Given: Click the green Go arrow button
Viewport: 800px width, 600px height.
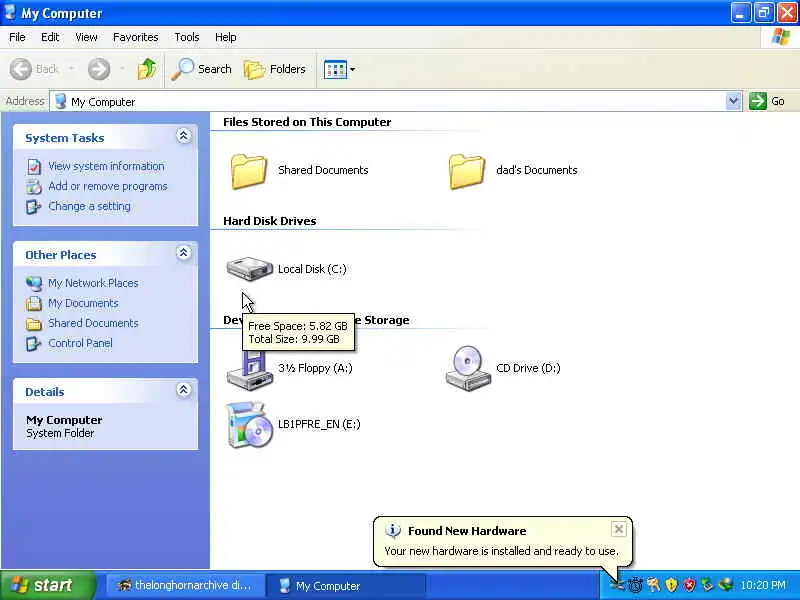Looking at the screenshot, I should [x=758, y=101].
